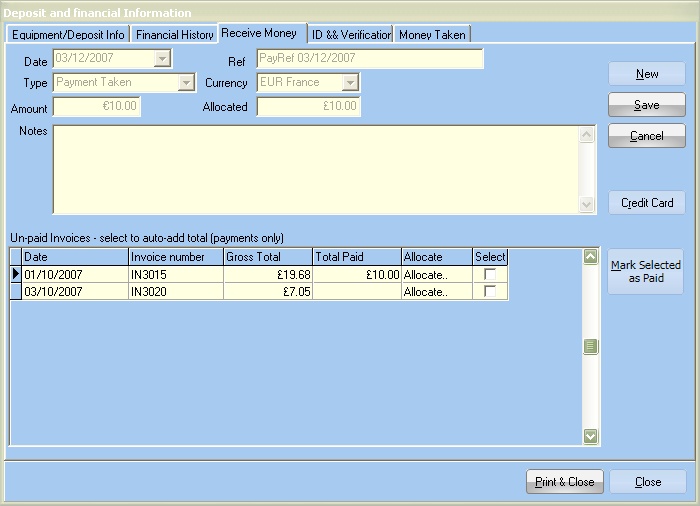The width and height of the screenshot is (700, 506).
Task: Open the Money Taken tab
Action: click(432, 34)
